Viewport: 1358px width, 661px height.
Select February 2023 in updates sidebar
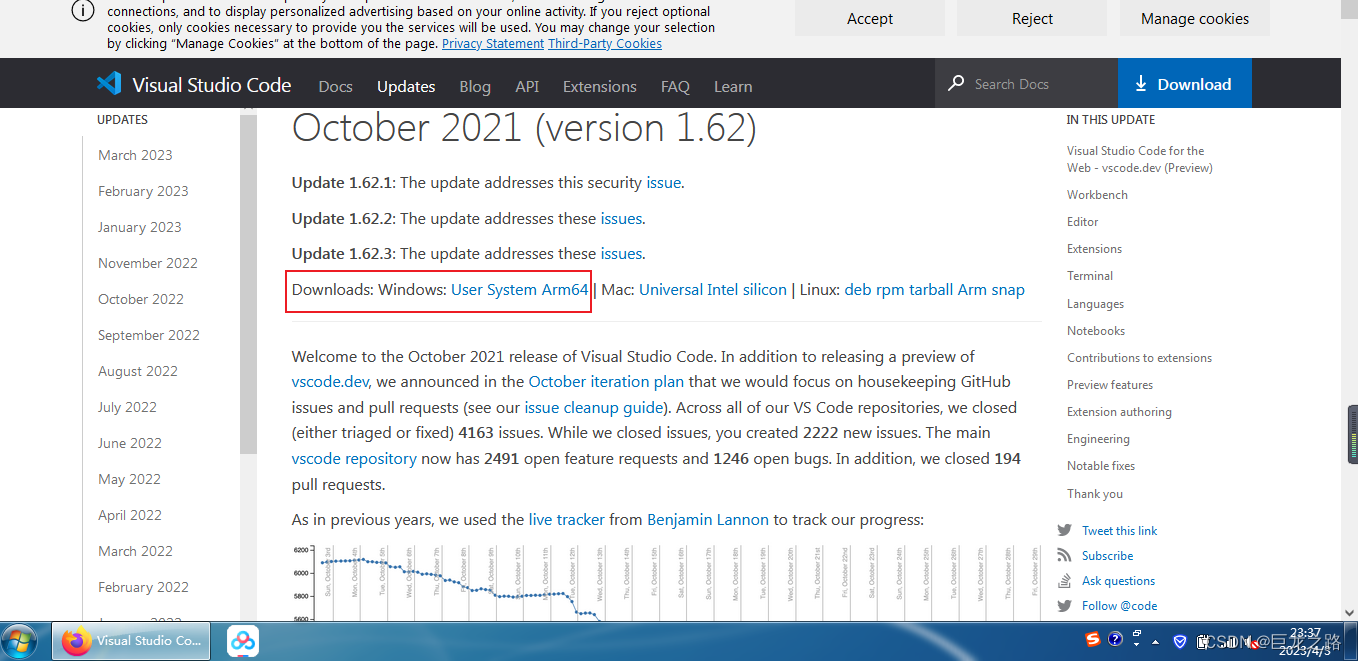(x=143, y=191)
